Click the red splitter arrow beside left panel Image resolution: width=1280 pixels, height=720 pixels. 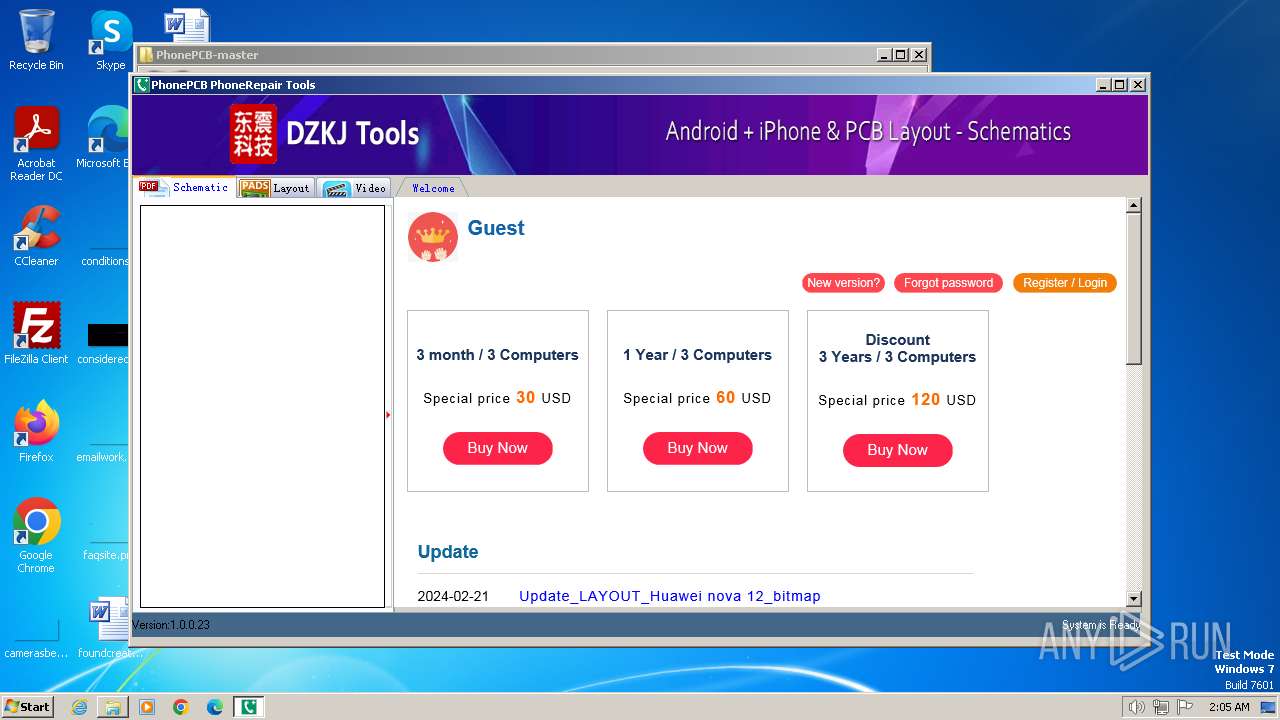[388, 414]
